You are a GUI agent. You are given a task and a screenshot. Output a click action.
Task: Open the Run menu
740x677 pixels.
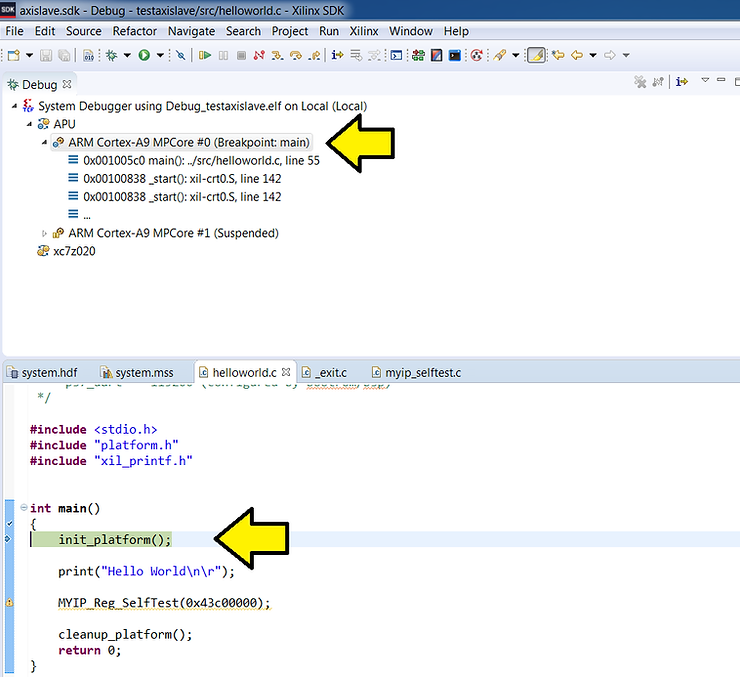coord(329,31)
